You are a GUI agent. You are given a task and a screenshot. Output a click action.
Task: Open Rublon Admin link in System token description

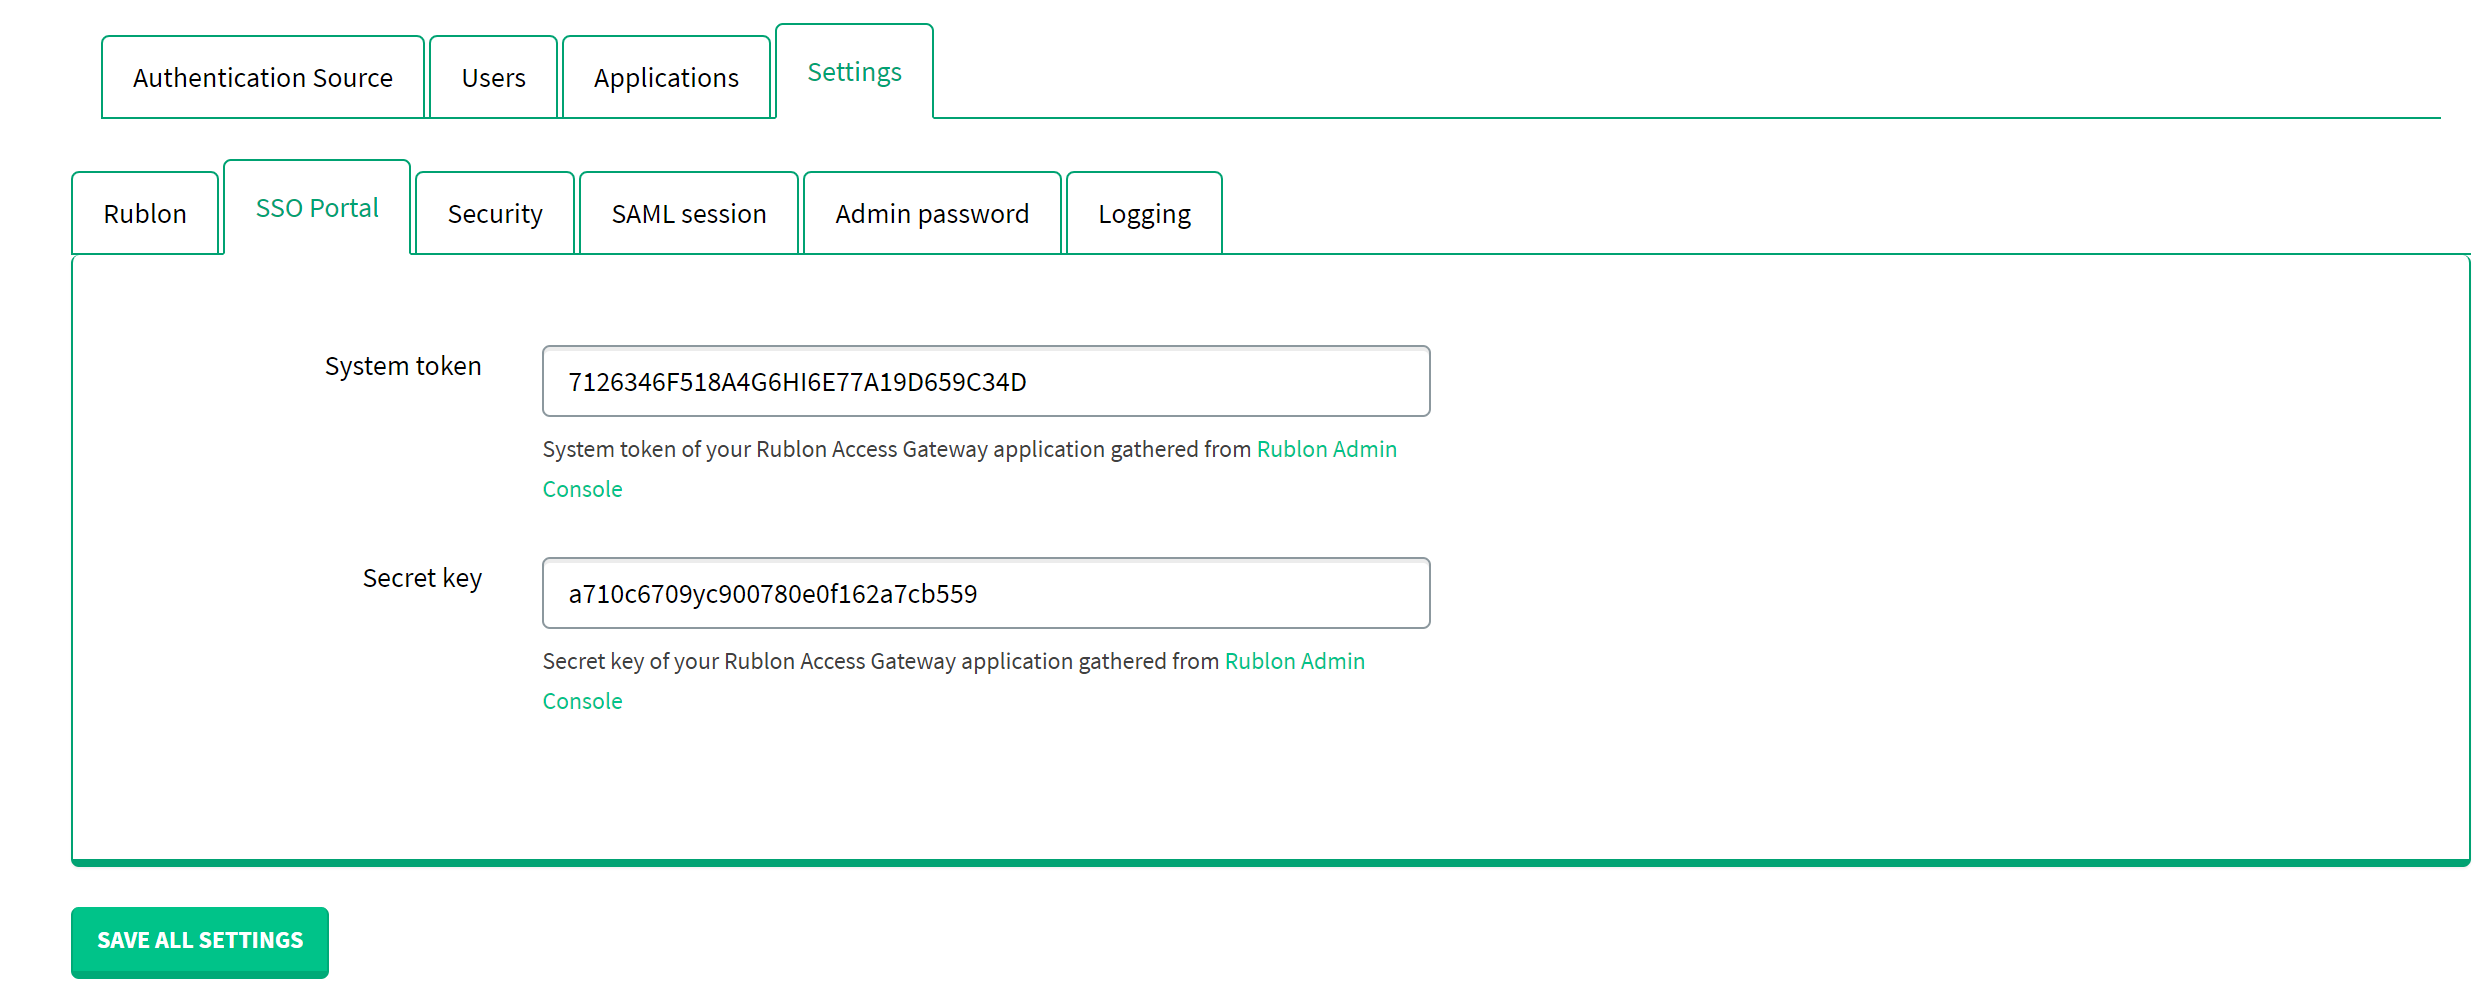pos(1326,449)
